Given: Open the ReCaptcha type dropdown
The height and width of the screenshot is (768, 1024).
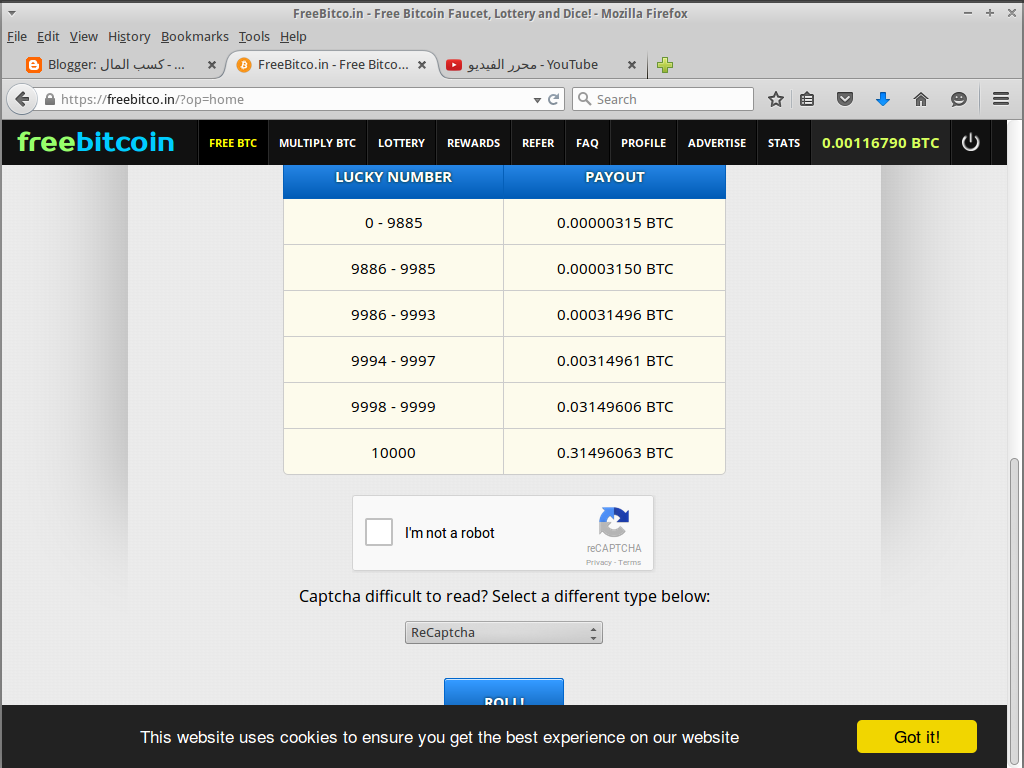Looking at the screenshot, I should [x=504, y=632].
